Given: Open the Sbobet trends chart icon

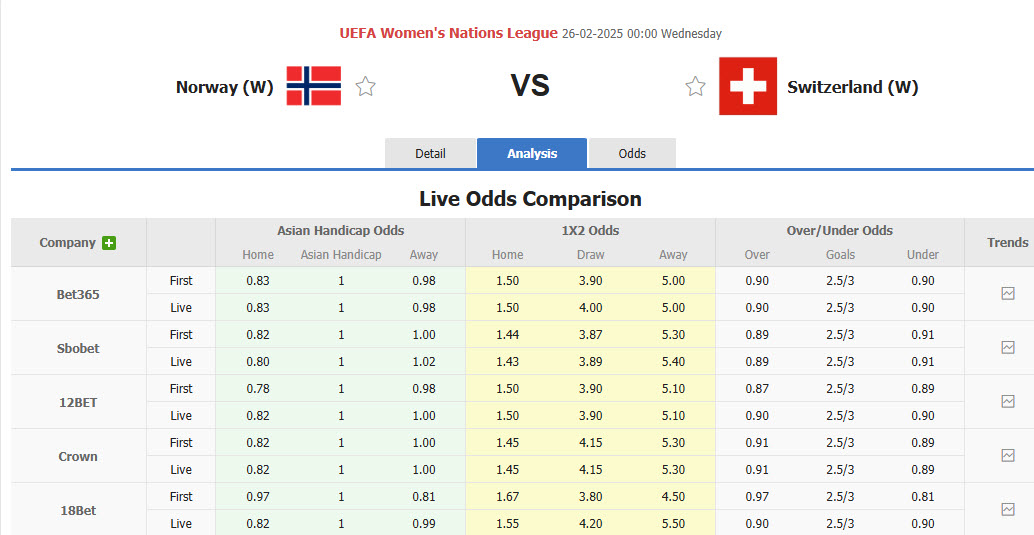Looking at the screenshot, I should tap(1007, 348).
